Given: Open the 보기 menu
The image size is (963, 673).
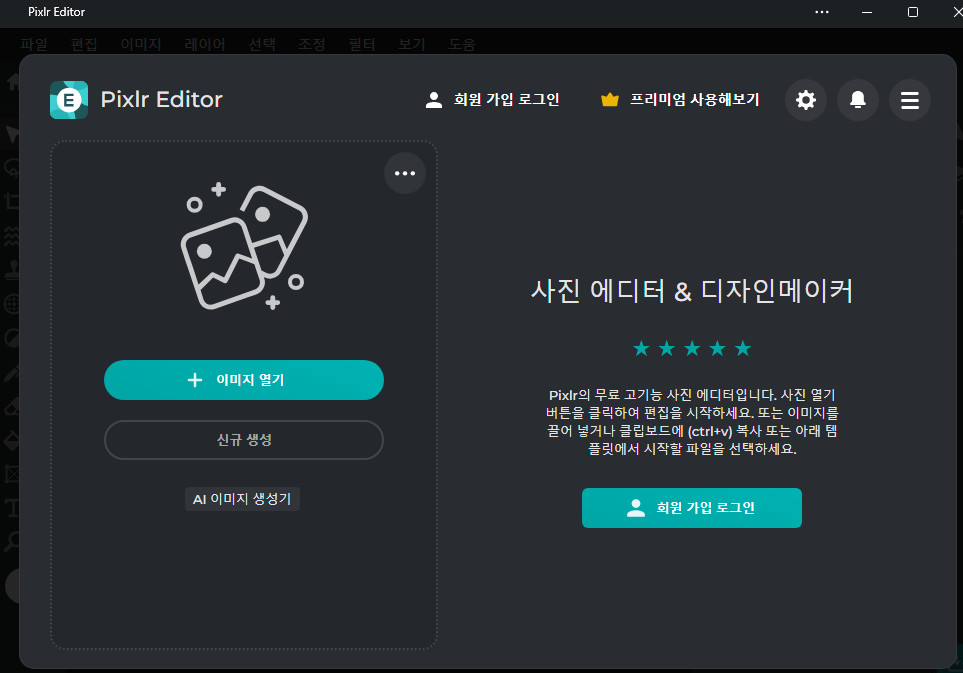Looking at the screenshot, I should click(x=412, y=44).
